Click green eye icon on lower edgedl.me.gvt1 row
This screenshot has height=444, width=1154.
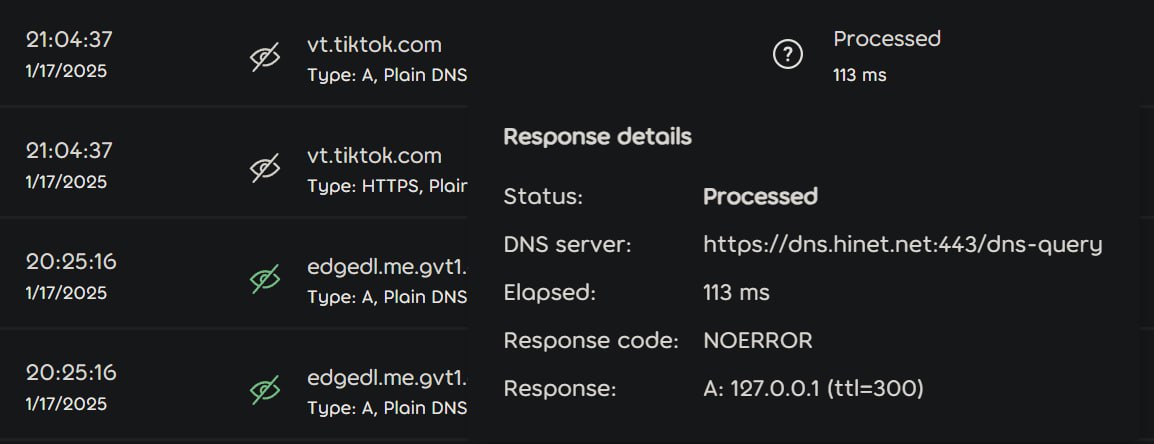click(x=264, y=391)
